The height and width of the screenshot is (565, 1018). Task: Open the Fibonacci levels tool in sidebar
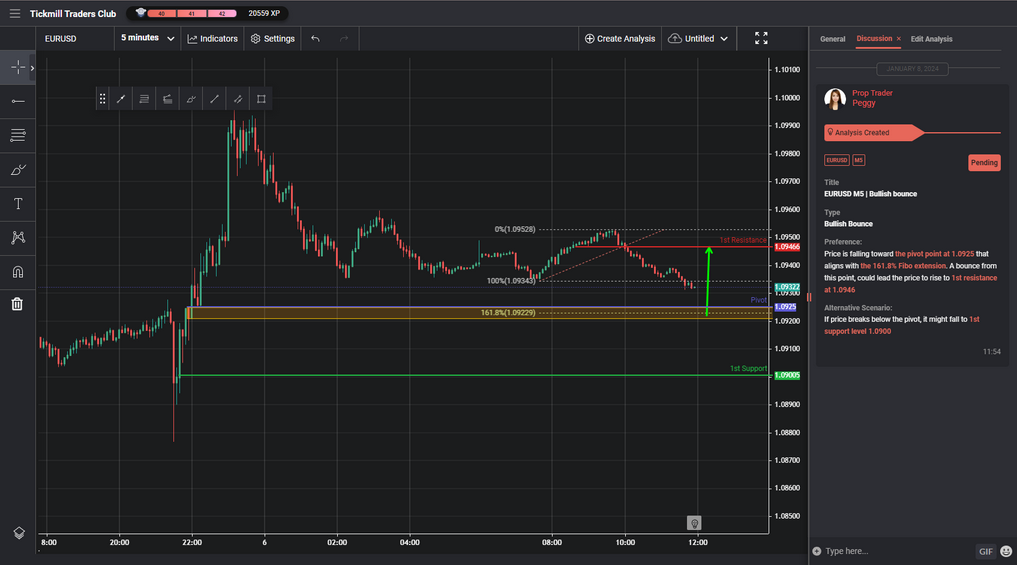pyautogui.click(x=18, y=135)
